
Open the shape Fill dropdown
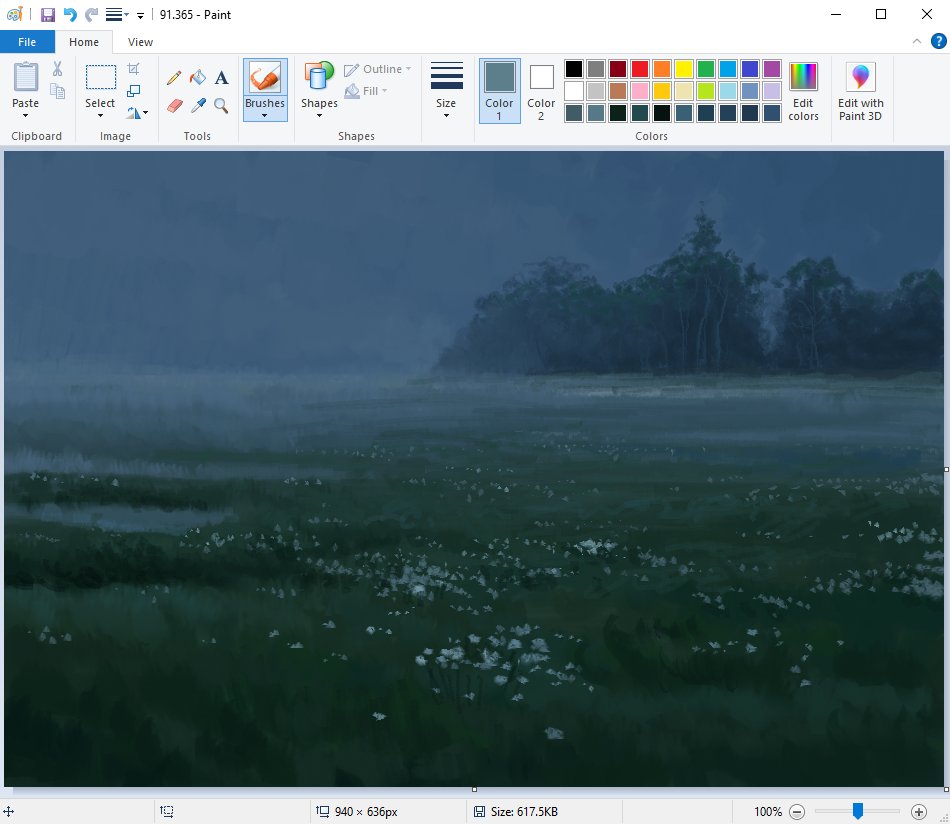(x=366, y=91)
